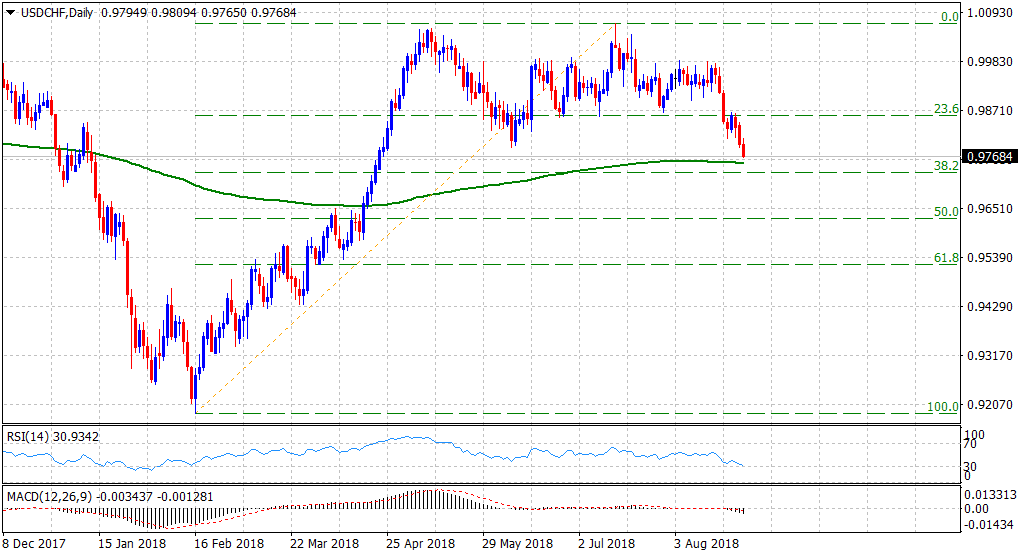This screenshot has height=556, width=1020.
Task: Select the 3 Aug 2018 date marker
Action: [707, 544]
